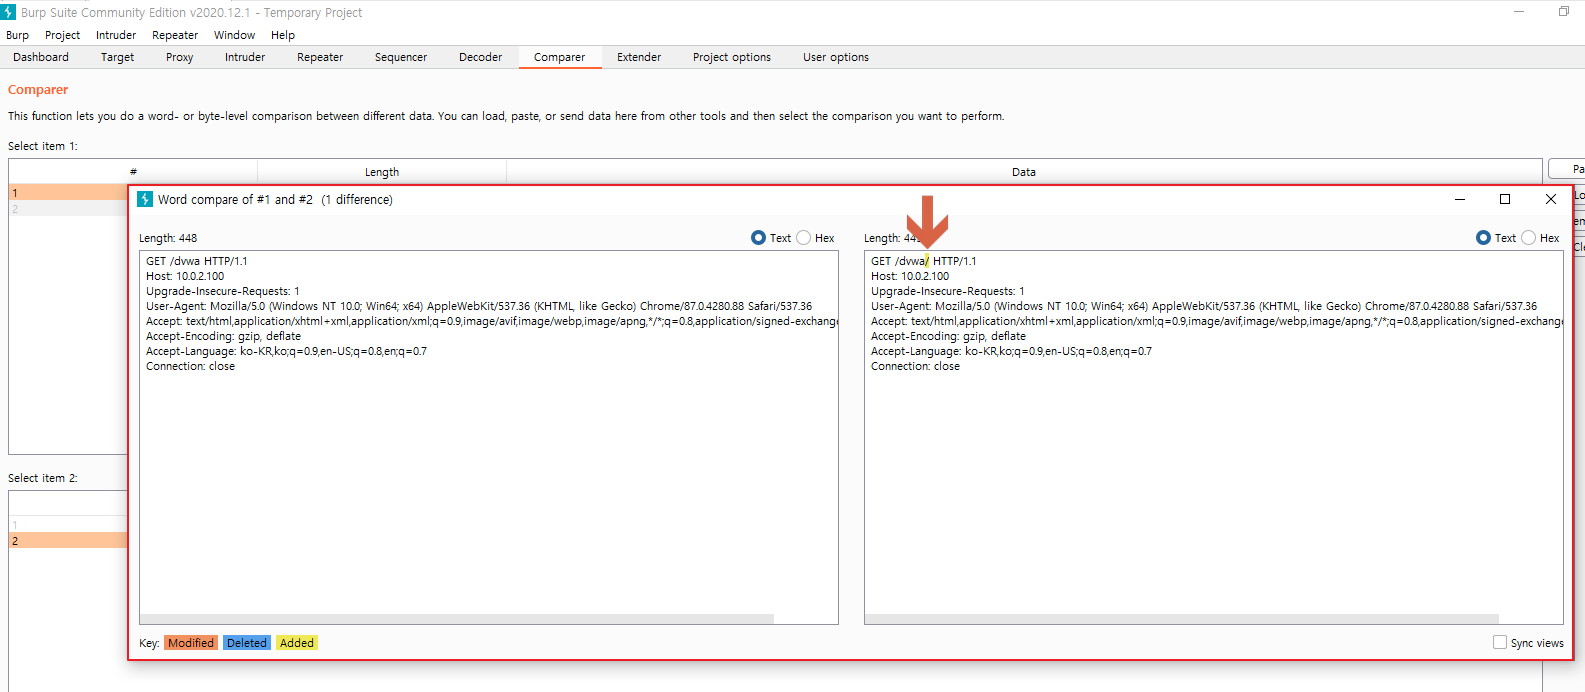Click the Deleted color key swatch
The height and width of the screenshot is (692, 1585).
click(x=247, y=643)
